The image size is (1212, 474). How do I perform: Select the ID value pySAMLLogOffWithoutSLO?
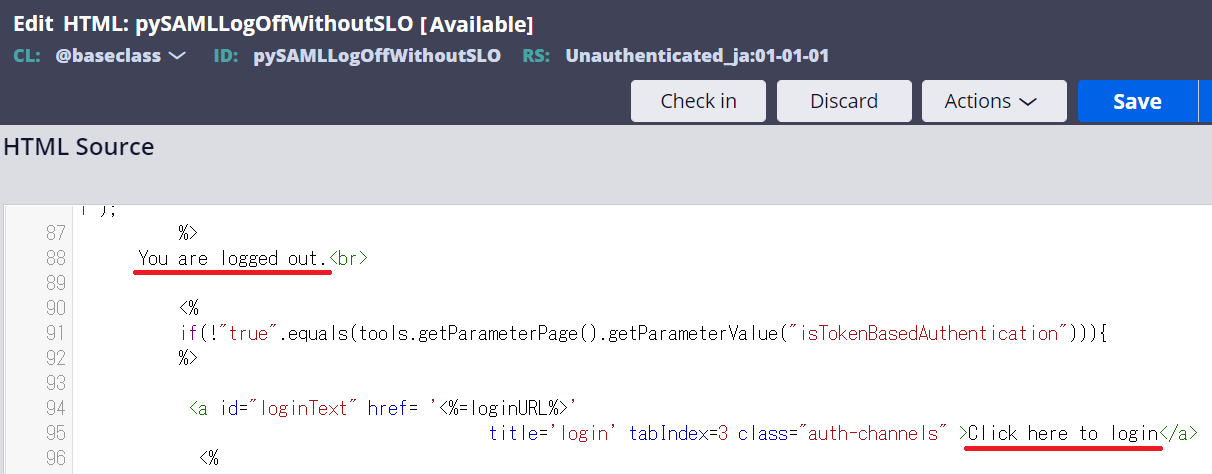pos(377,56)
